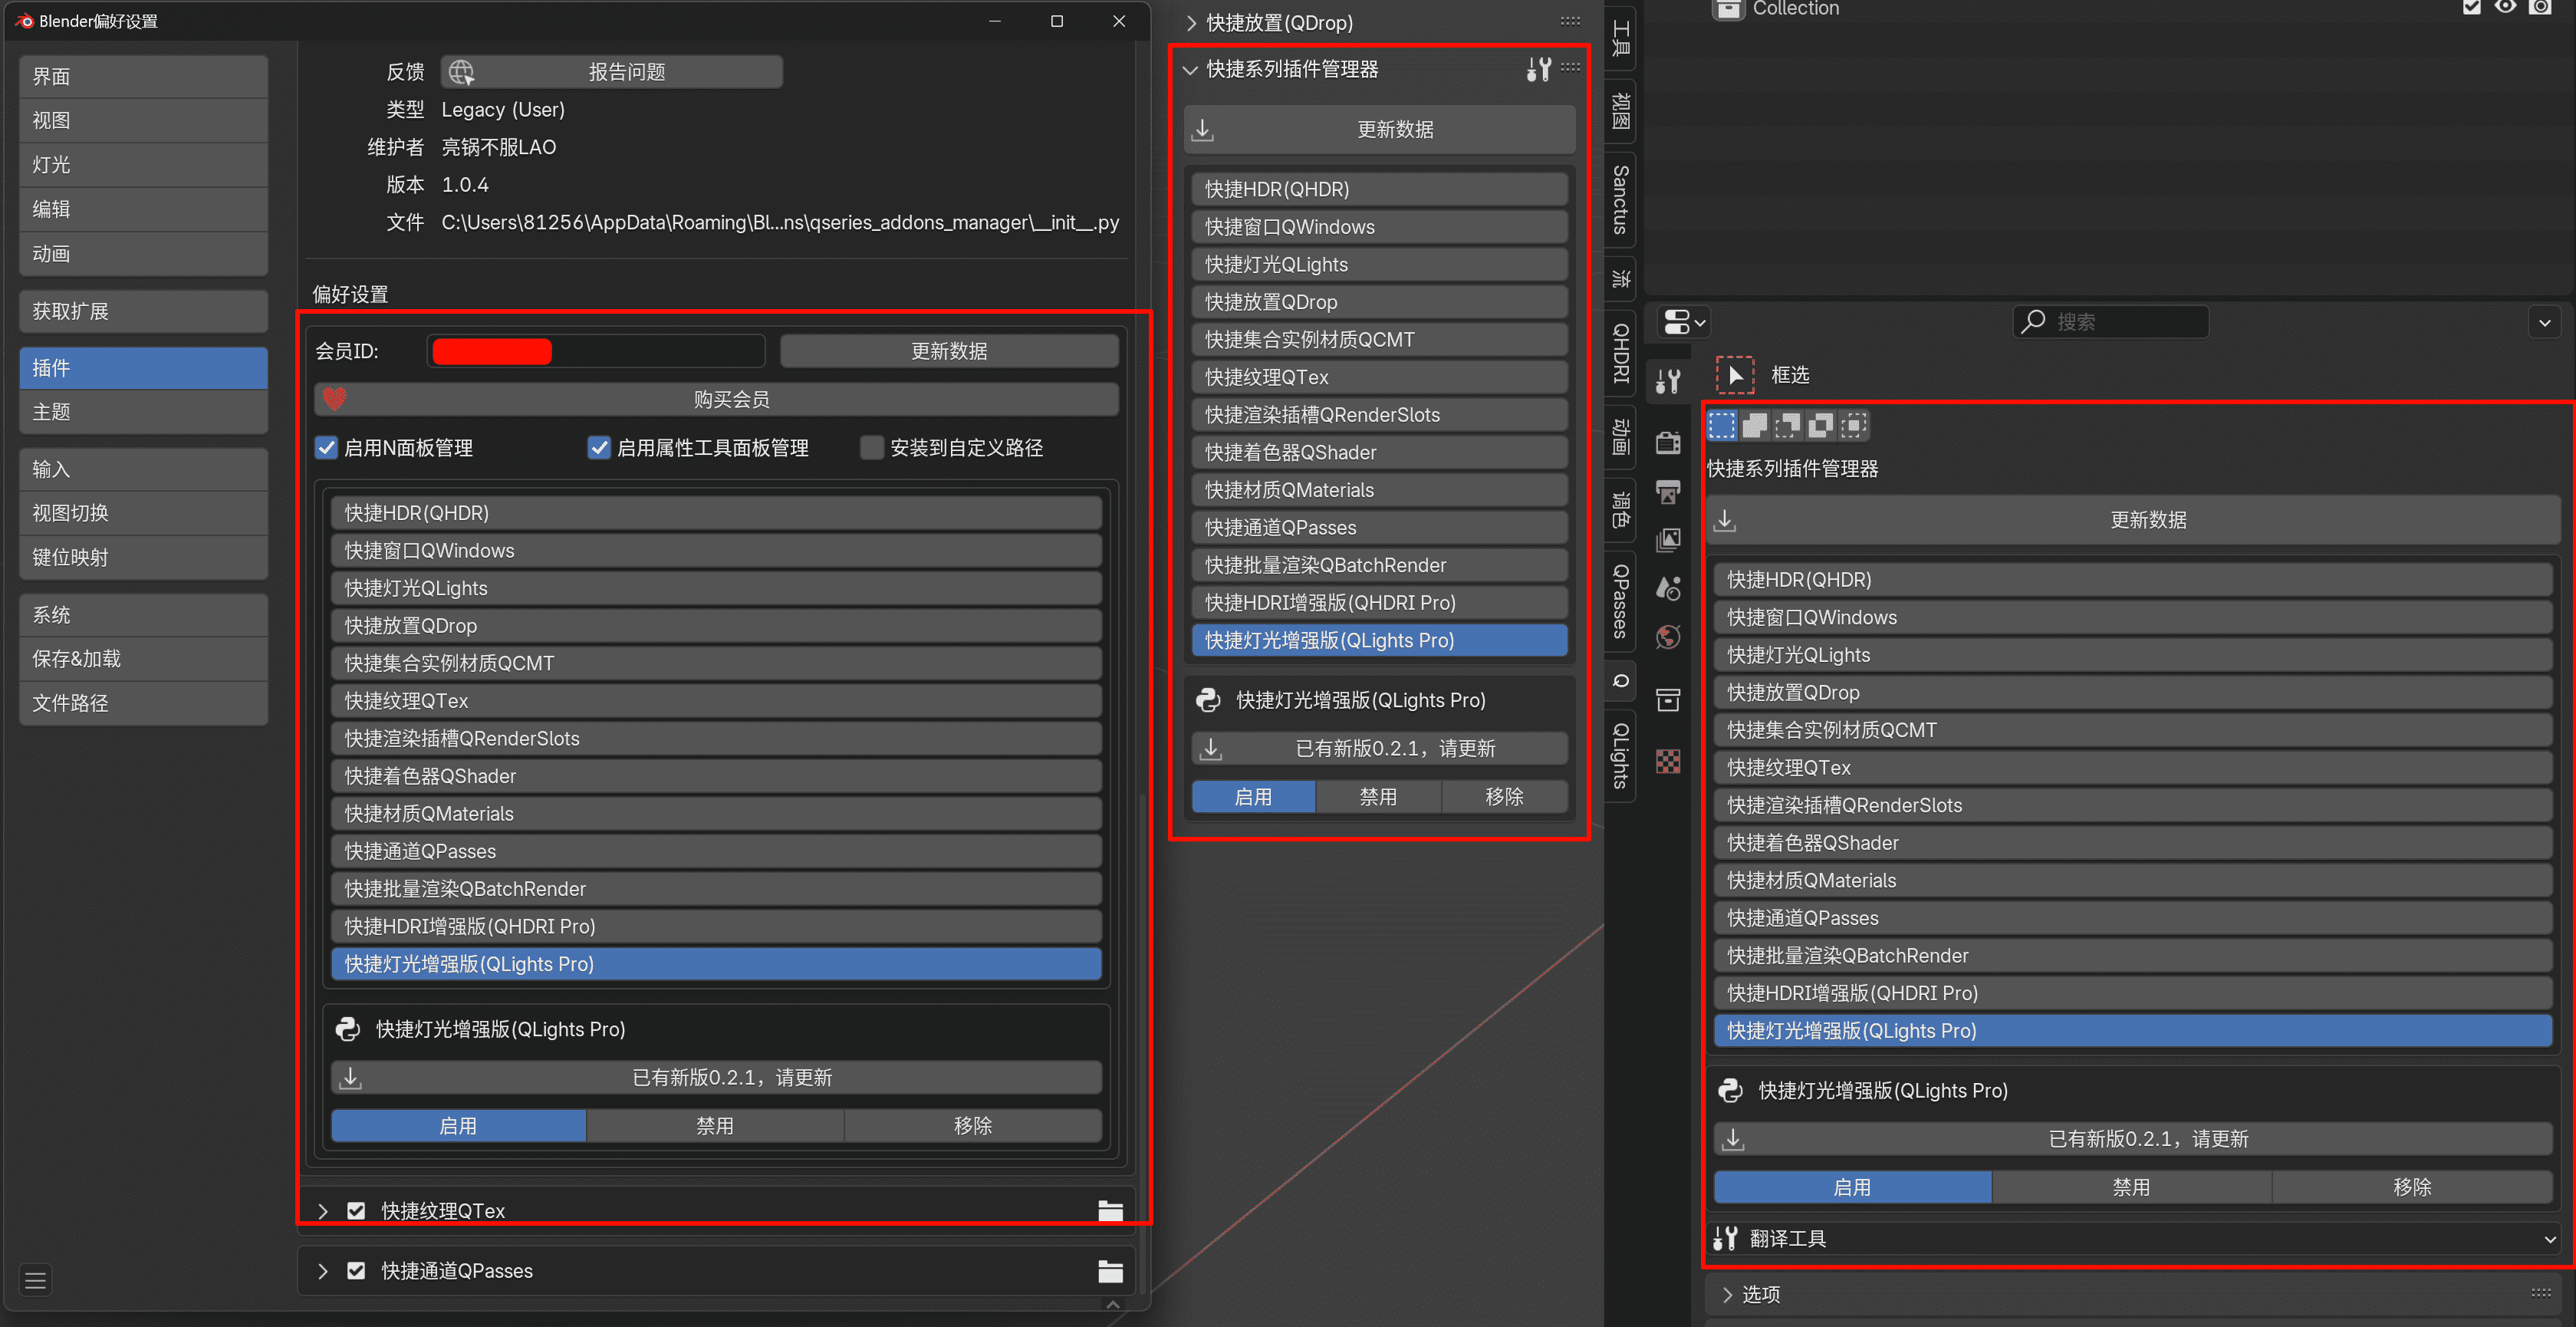Toggle the 启用N面板管理 checkbox
The image size is (2576, 1327).
326,447
